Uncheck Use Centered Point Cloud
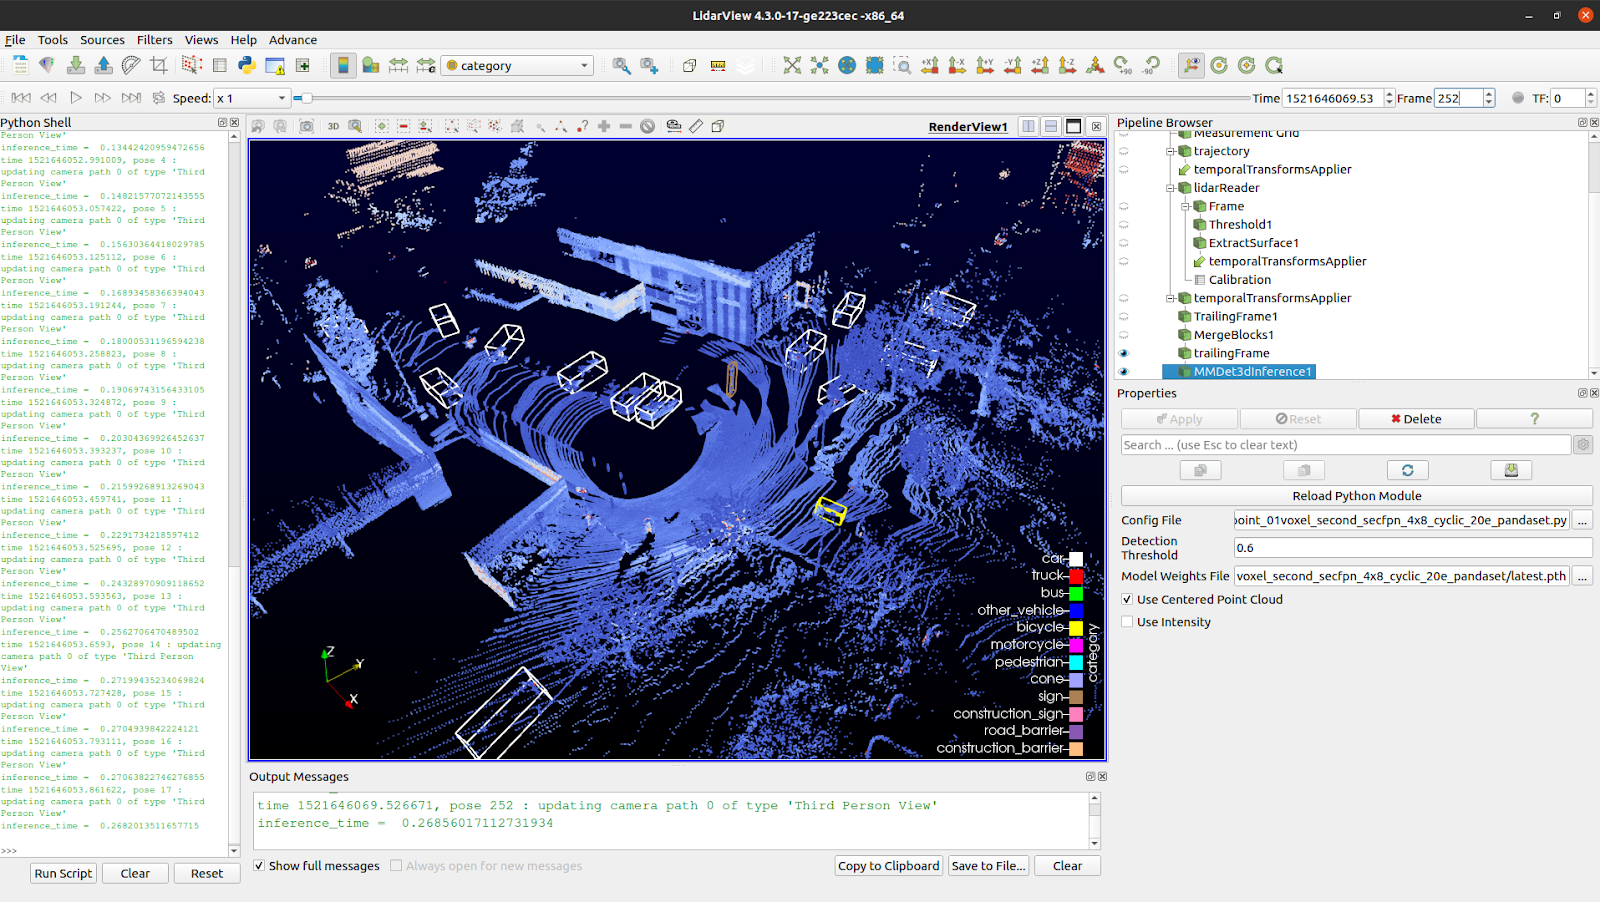The width and height of the screenshot is (1600, 902). [x=1128, y=599]
